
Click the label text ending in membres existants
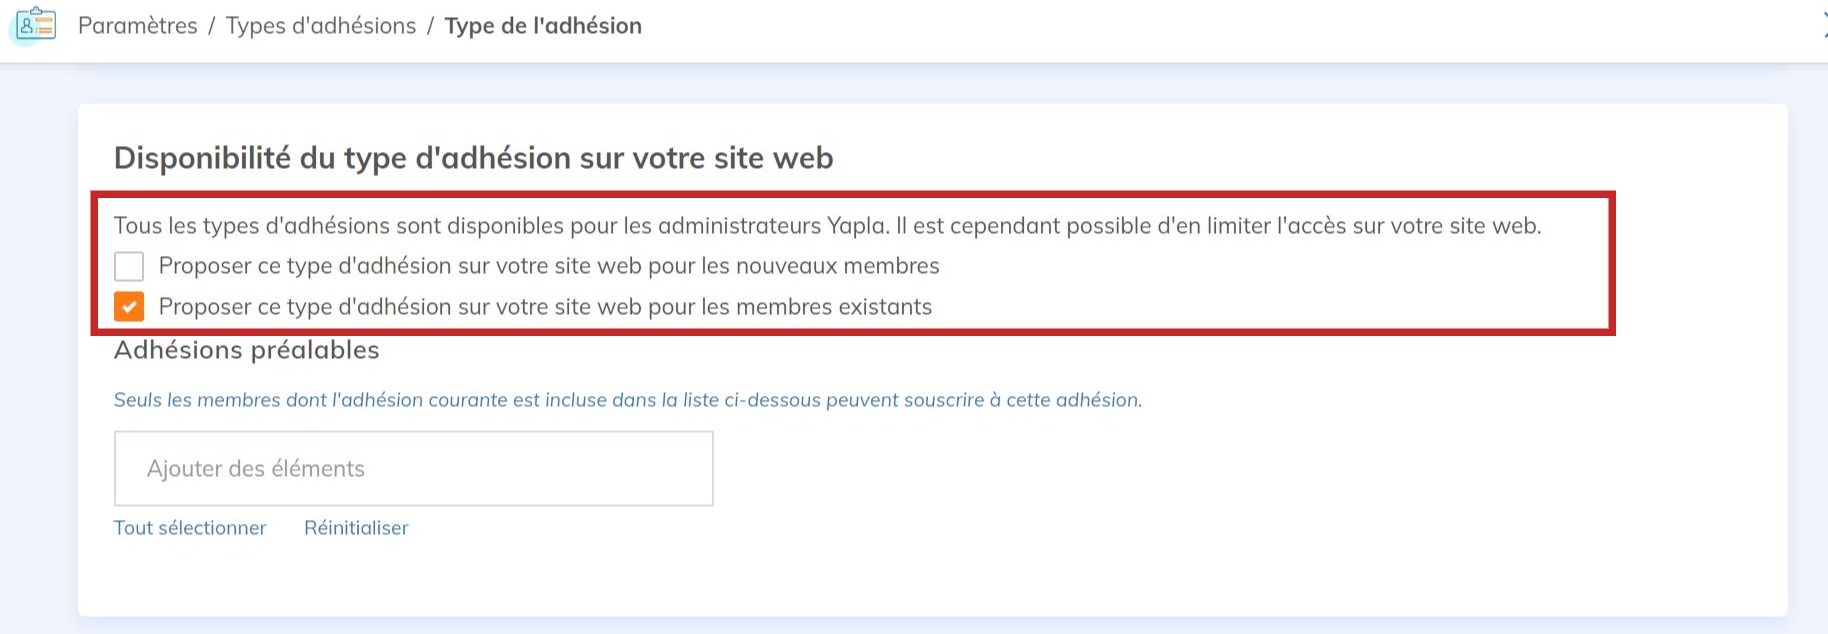[545, 307]
